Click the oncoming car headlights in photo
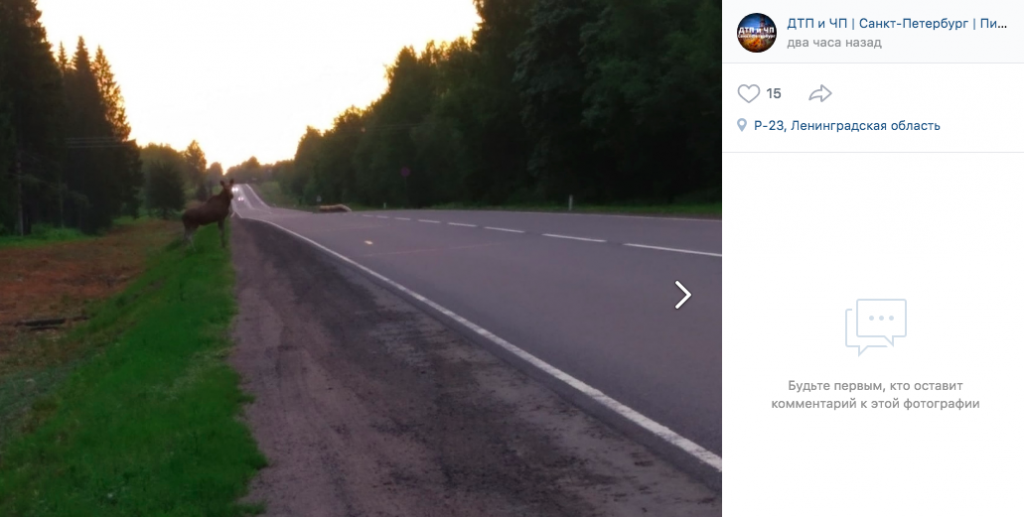The width and height of the screenshot is (1024, 517). tap(236, 189)
